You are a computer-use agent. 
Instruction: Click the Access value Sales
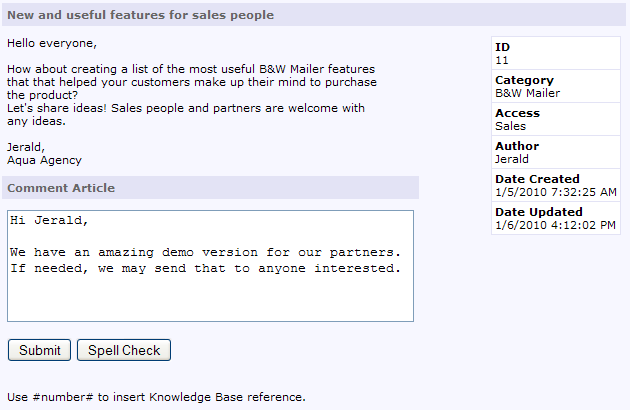pyautogui.click(x=510, y=126)
